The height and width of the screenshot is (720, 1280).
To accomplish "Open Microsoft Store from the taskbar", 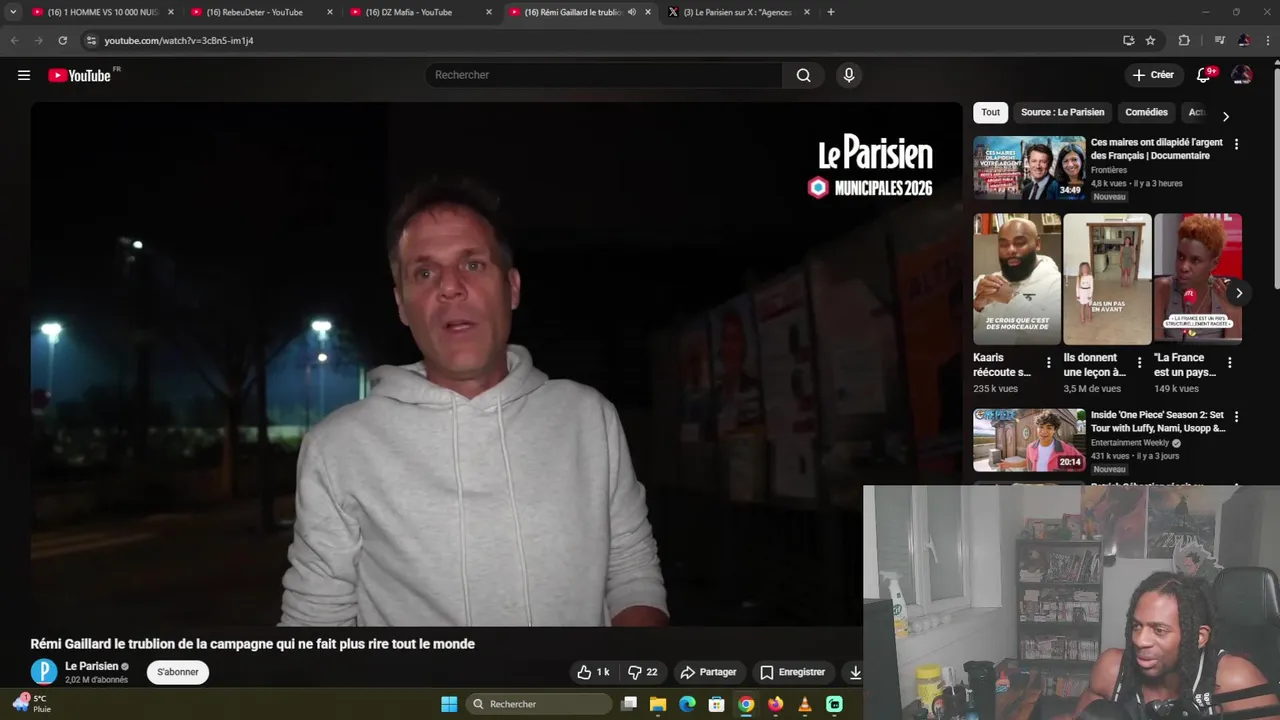I will [x=716, y=704].
